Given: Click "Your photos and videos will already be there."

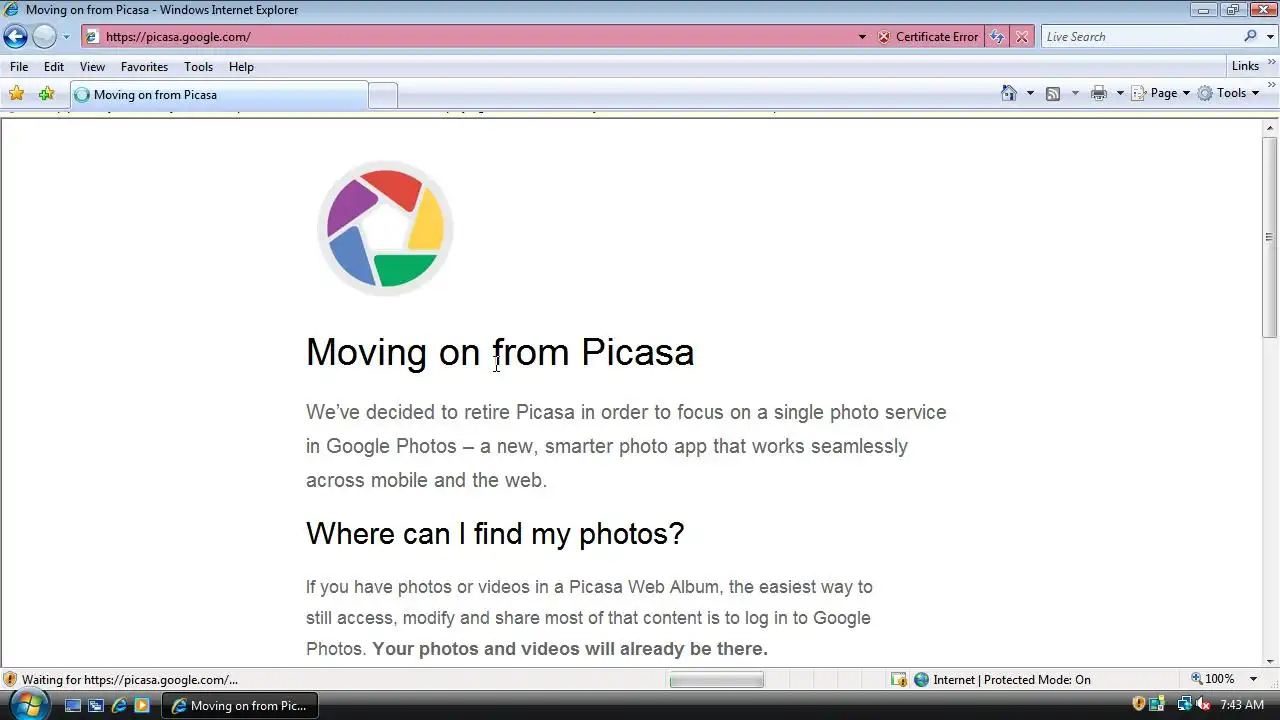Looking at the screenshot, I should click(570, 649).
